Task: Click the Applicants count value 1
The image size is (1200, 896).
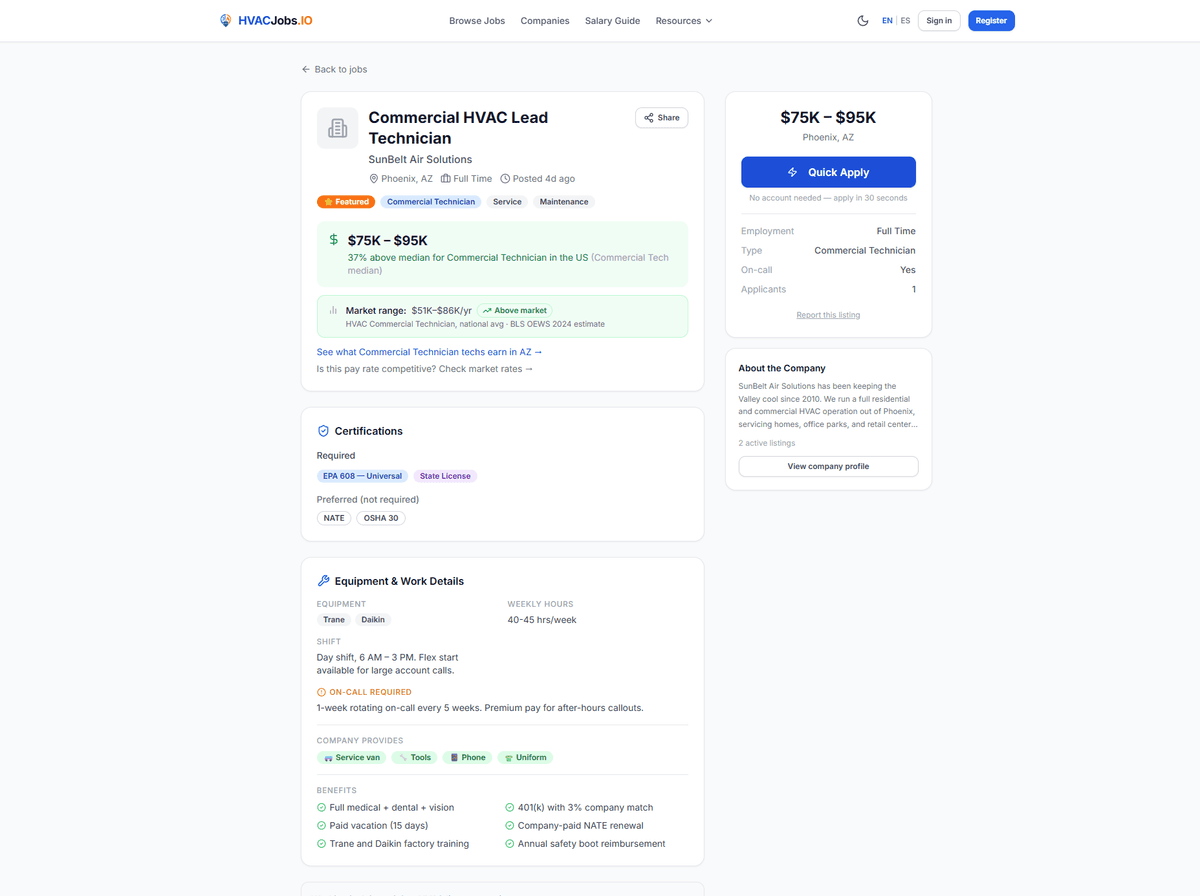Action: click(x=913, y=290)
